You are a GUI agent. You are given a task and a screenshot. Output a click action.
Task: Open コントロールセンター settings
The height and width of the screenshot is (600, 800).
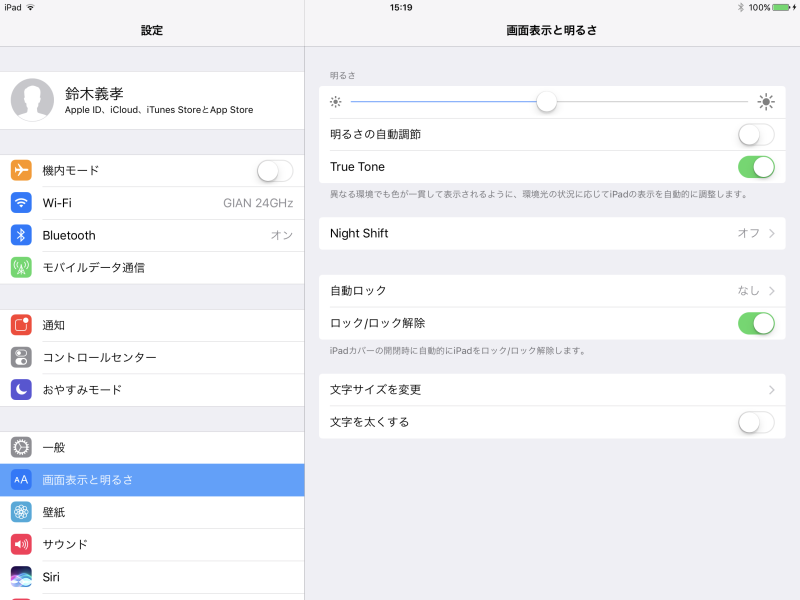click(x=150, y=357)
